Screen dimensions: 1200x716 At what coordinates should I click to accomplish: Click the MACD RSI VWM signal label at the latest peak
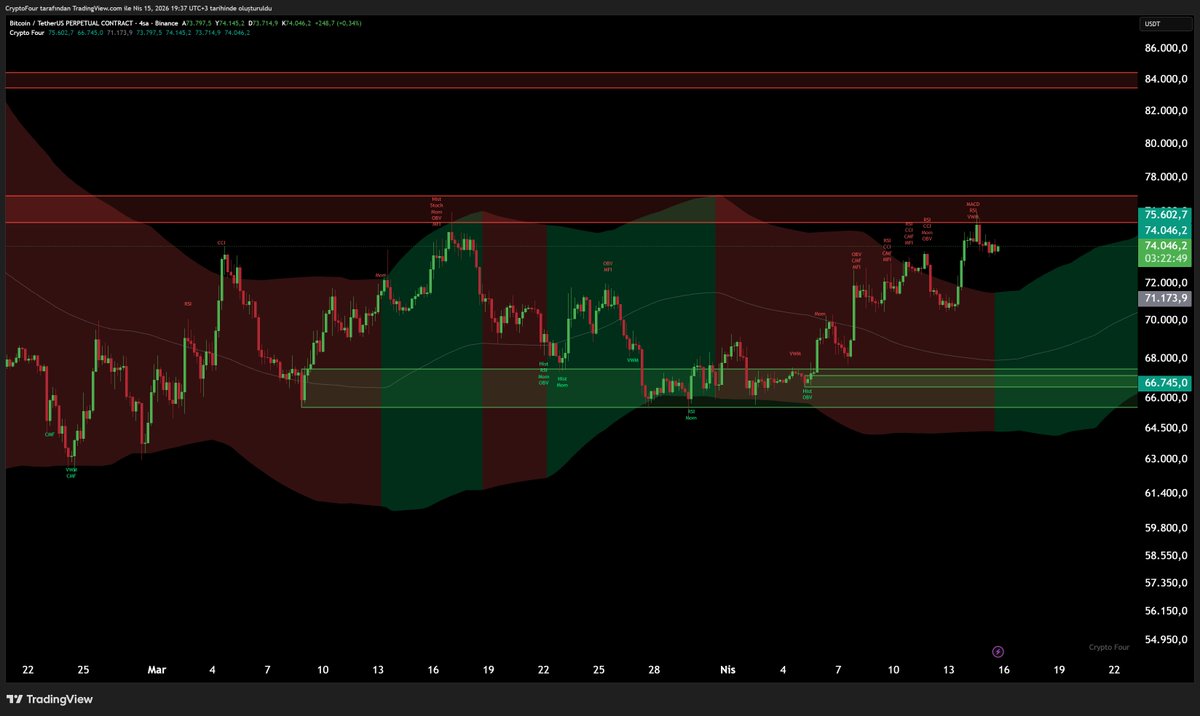tap(972, 210)
